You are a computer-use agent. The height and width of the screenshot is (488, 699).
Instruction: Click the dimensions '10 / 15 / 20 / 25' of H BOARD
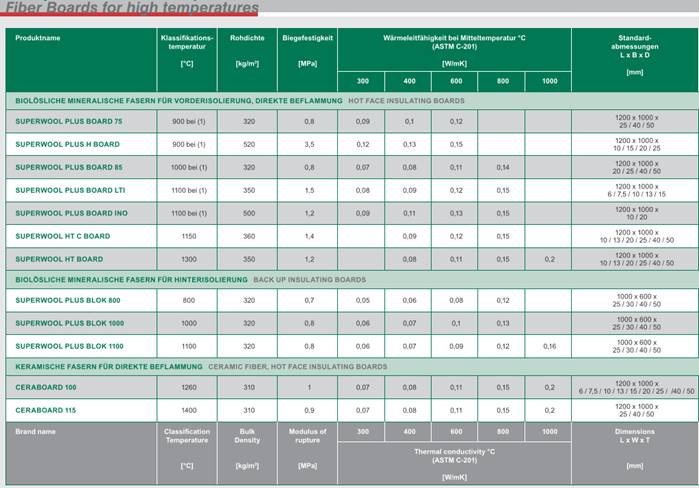tap(636, 148)
